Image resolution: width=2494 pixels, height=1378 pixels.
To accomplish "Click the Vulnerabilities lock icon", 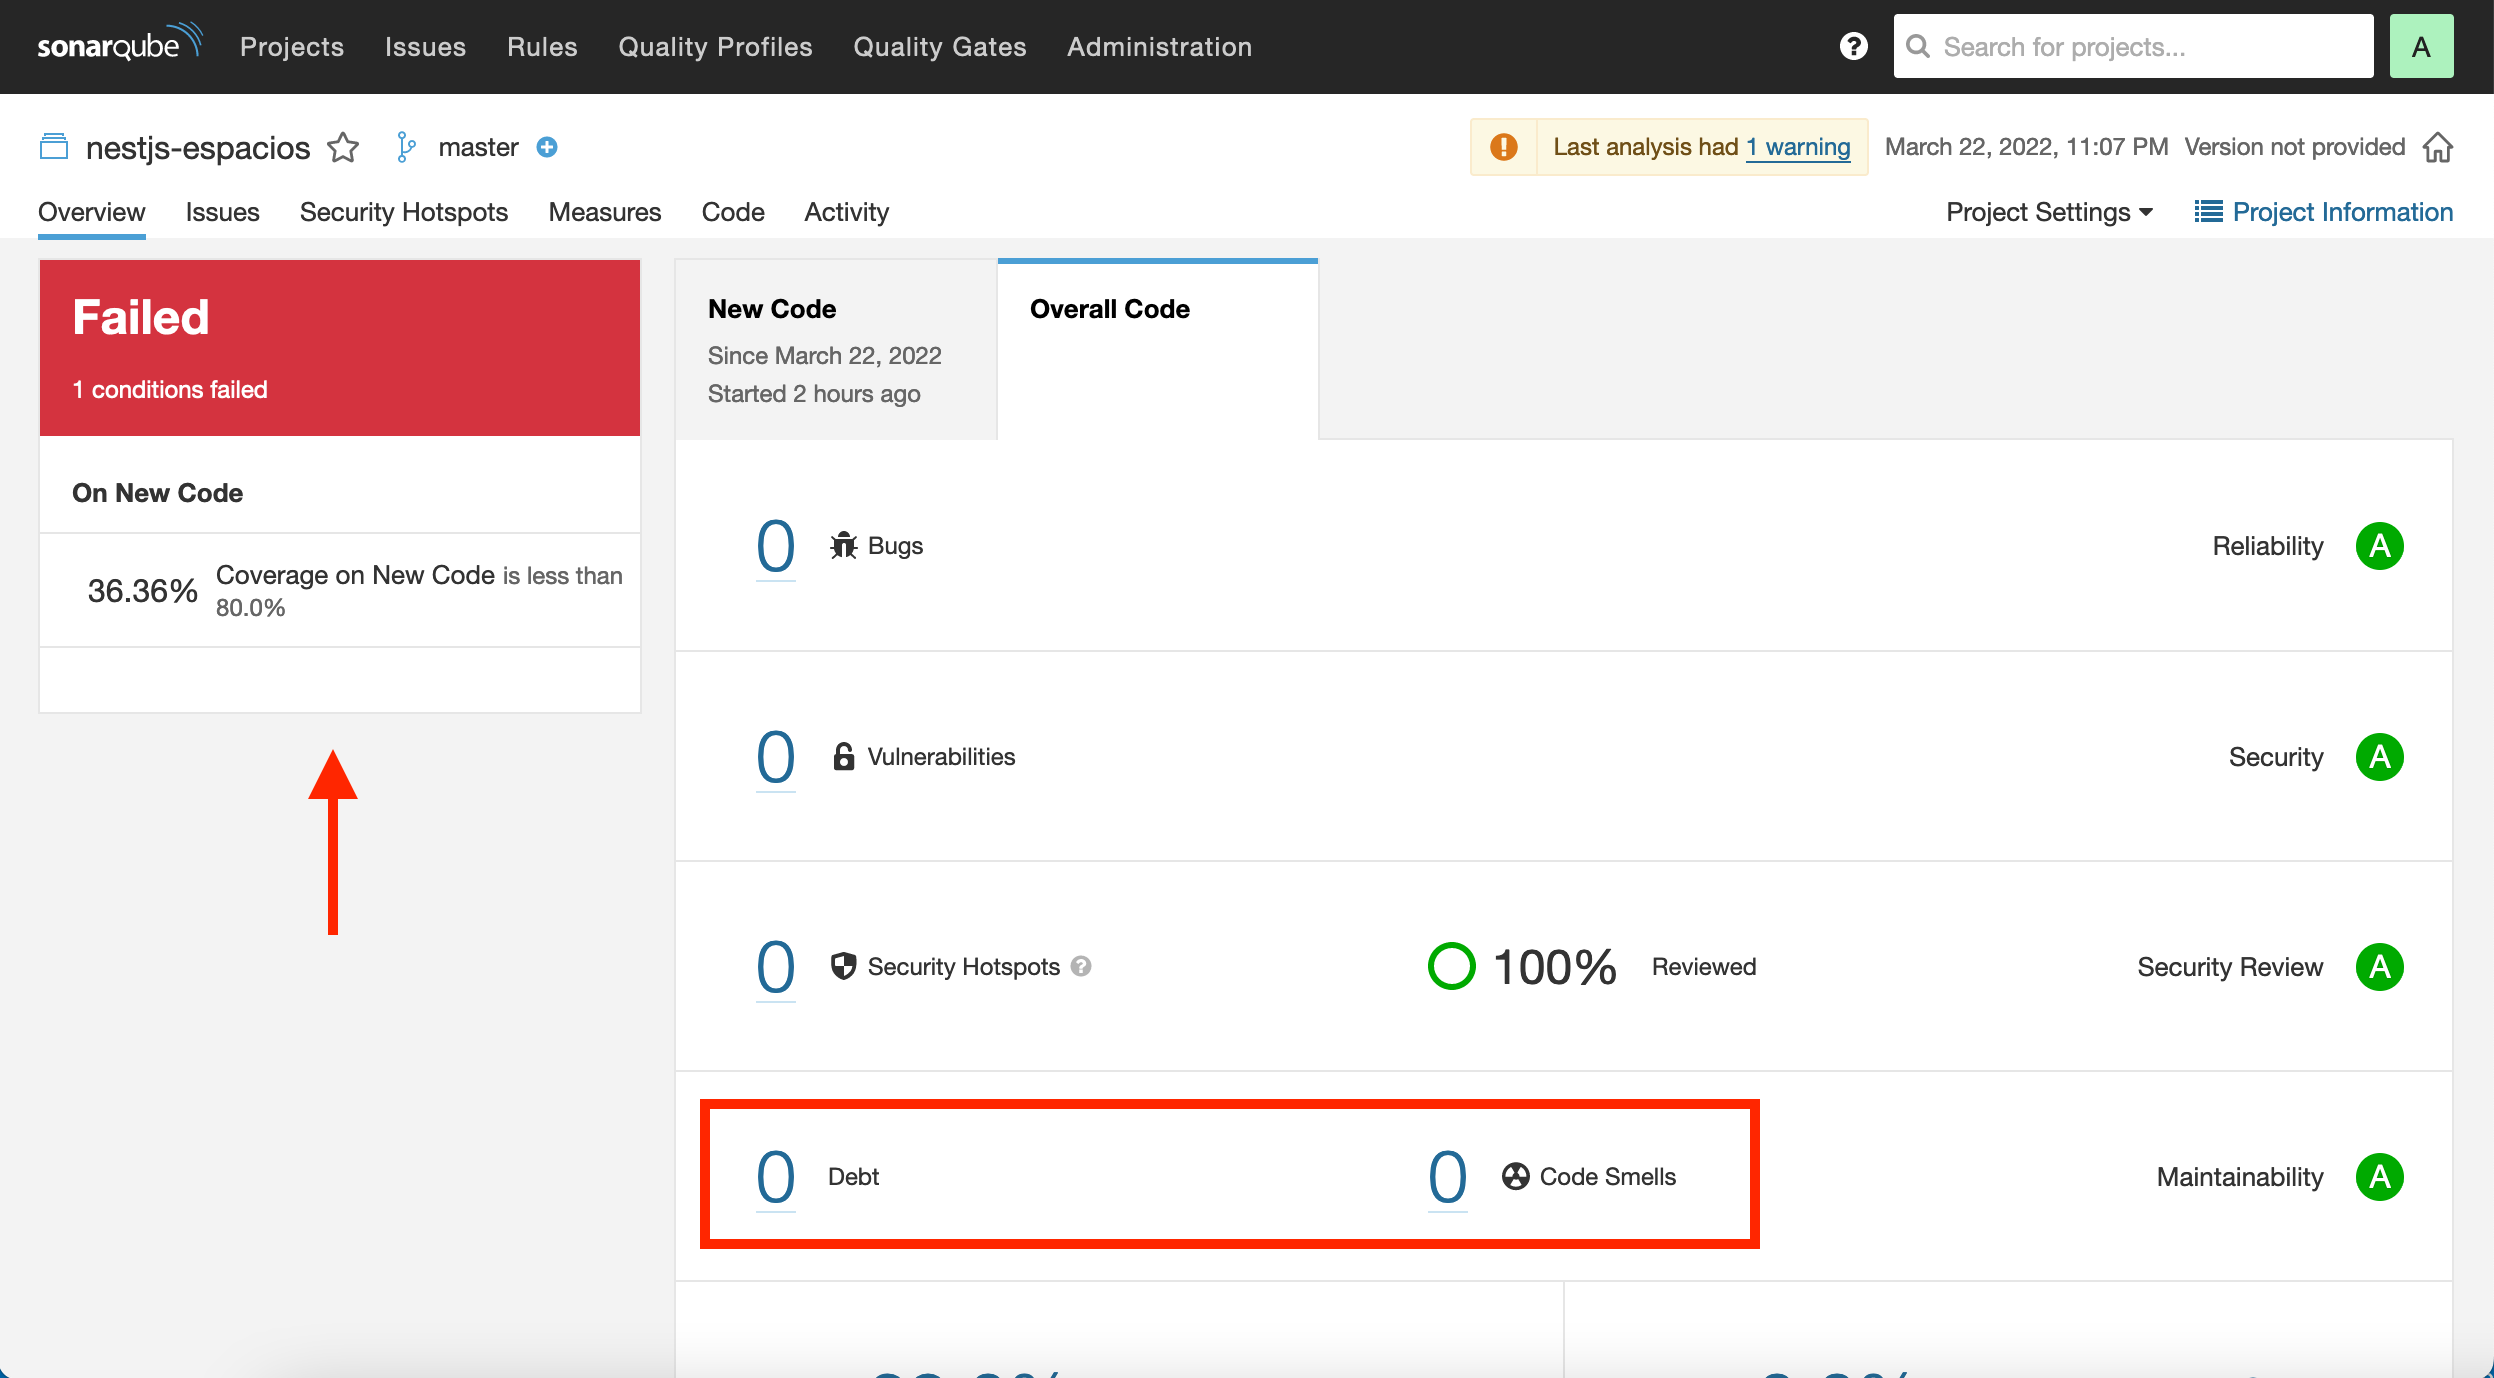I will tap(844, 757).
